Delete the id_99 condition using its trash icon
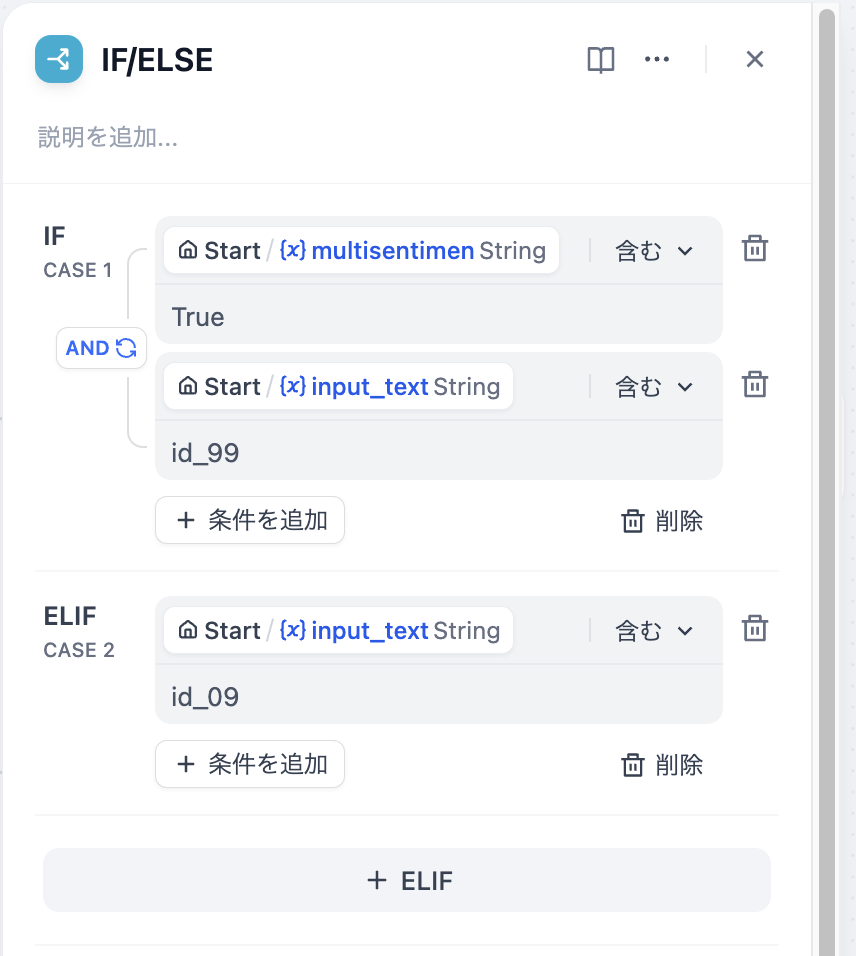 click(x=755, y=385)
